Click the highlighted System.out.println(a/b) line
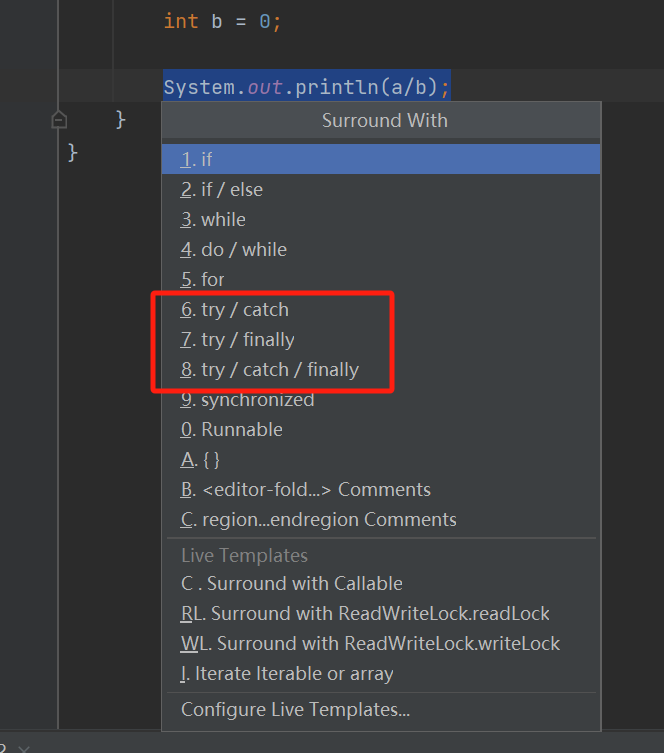Screen dimensions: 664x753 click(306, 86)
